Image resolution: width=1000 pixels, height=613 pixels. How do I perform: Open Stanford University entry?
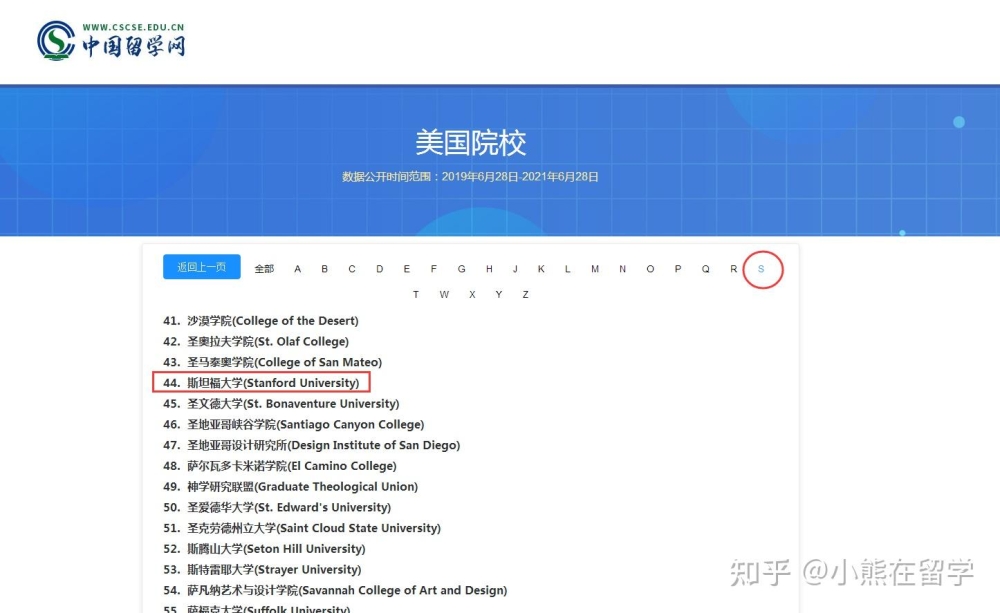pos(261,383)
